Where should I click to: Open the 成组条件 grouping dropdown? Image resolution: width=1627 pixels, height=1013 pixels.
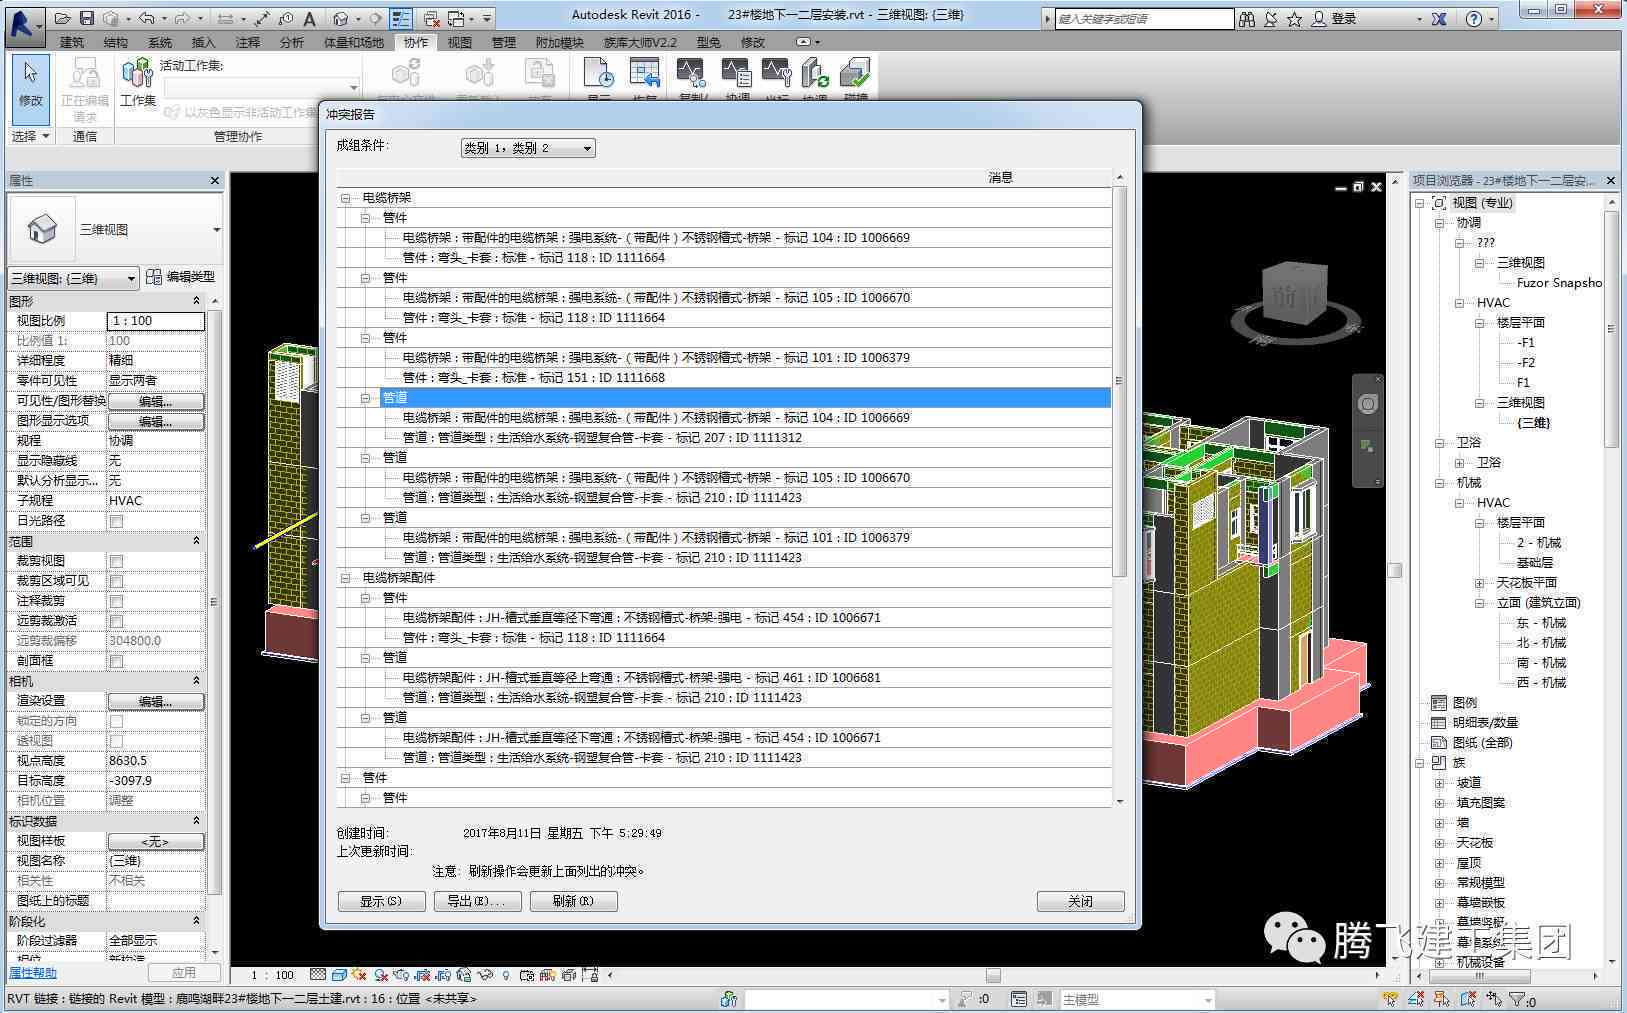click(x=528, y=148)
